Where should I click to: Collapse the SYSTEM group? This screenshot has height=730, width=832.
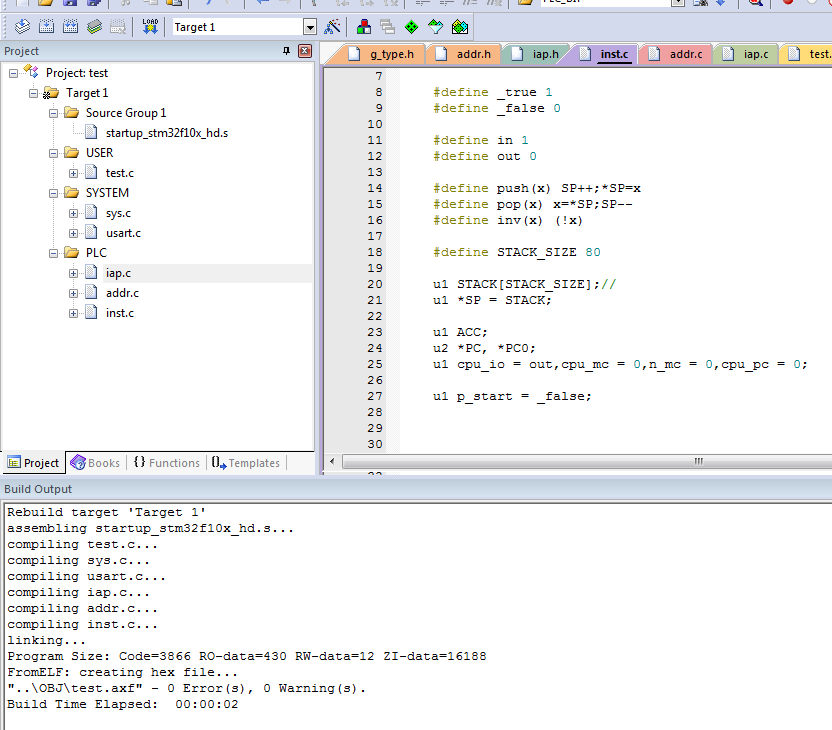(53, 194)
